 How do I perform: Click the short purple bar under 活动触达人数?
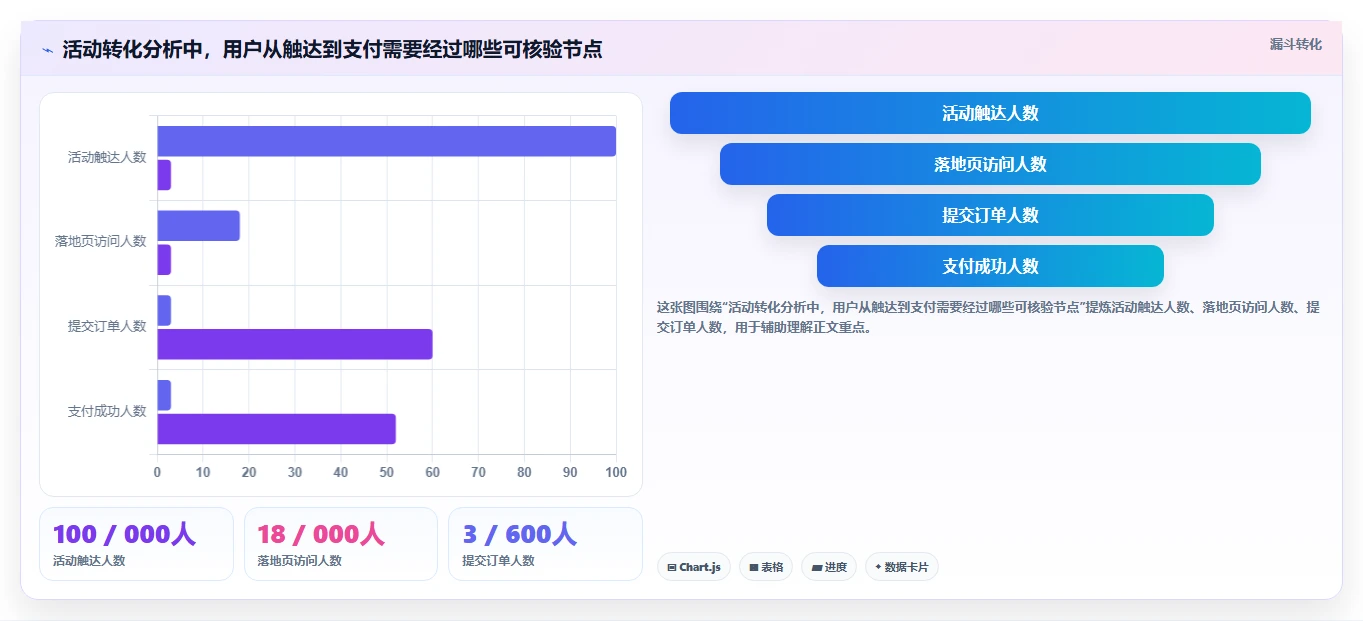[x=164, y=175]
